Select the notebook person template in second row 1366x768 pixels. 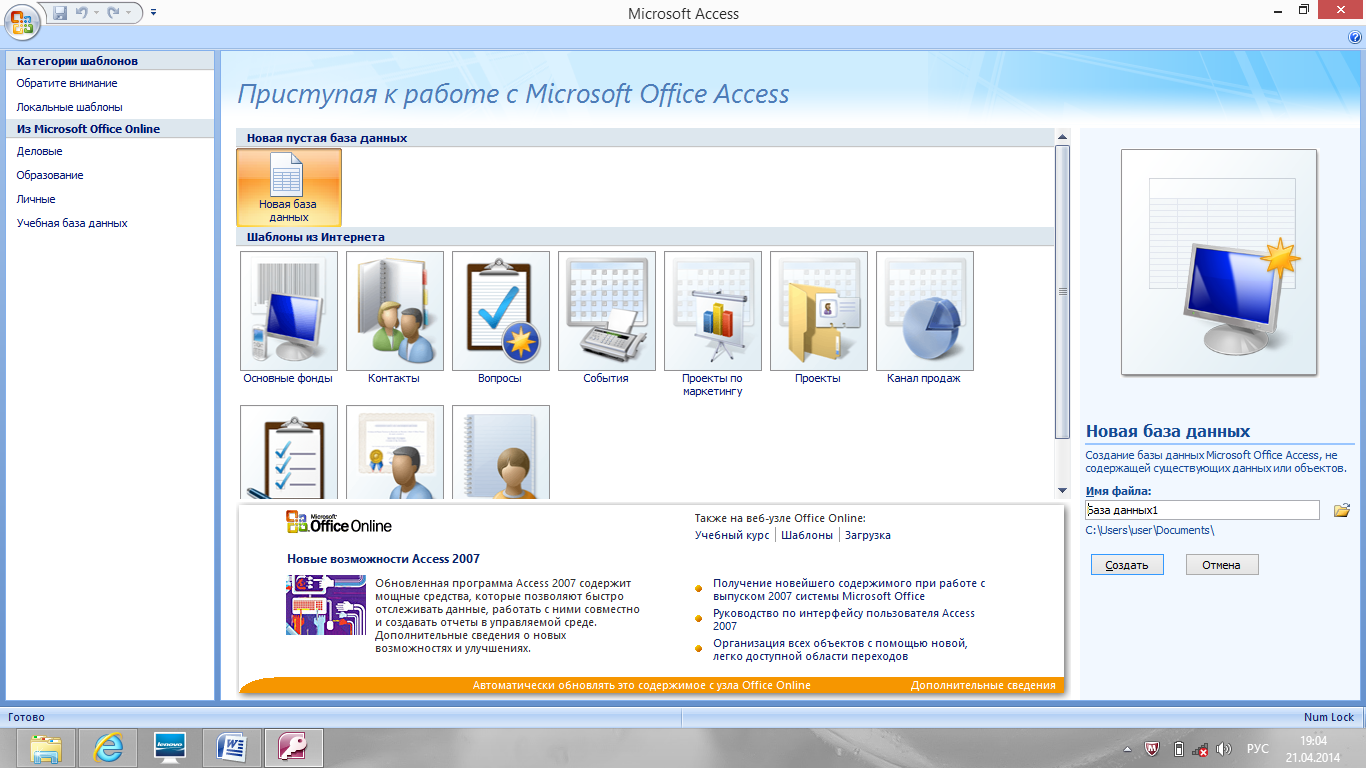pyautogui.click(x=500, y=451)
